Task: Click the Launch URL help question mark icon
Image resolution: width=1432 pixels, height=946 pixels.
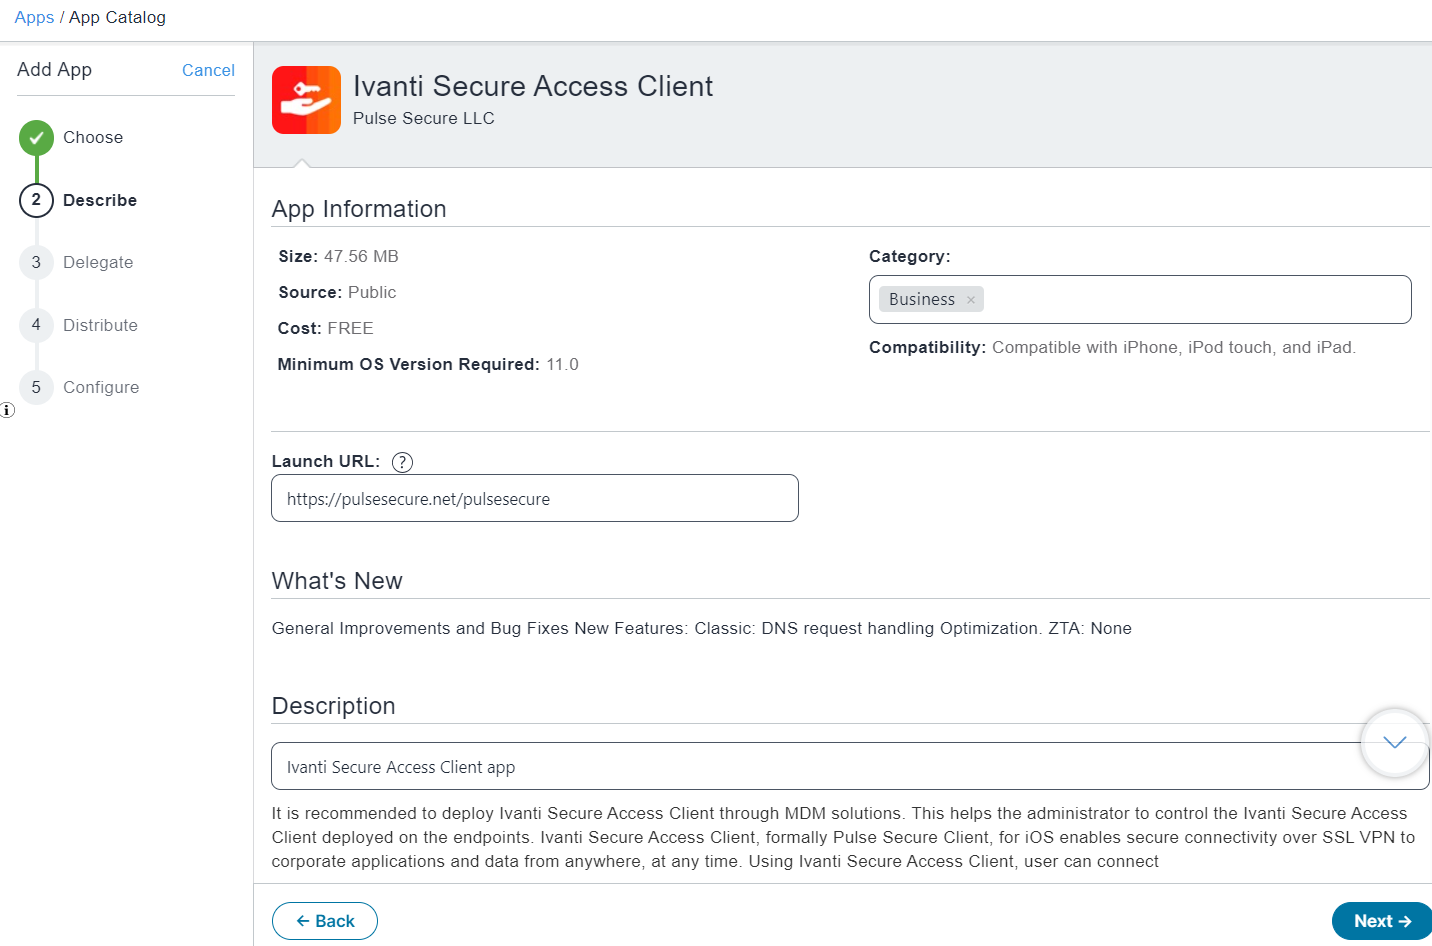Action: (402, 462)
